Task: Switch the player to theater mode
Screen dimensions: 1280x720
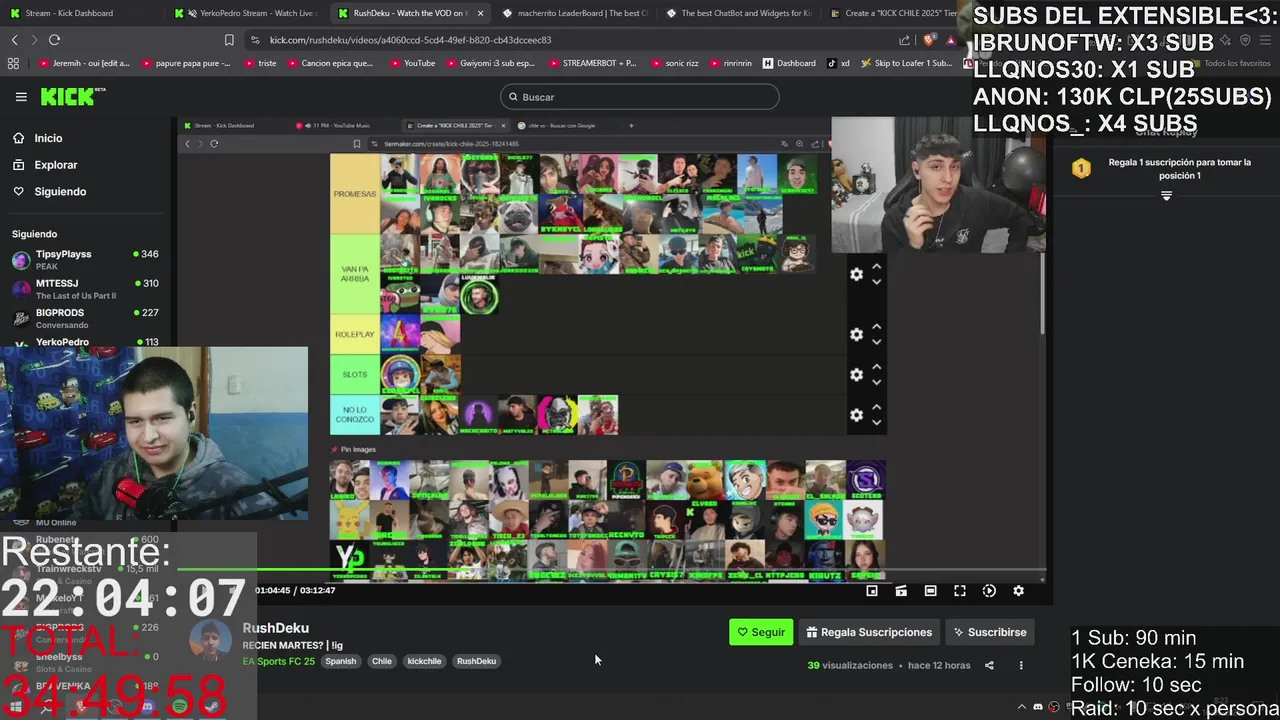Action: tap(930, 591)
